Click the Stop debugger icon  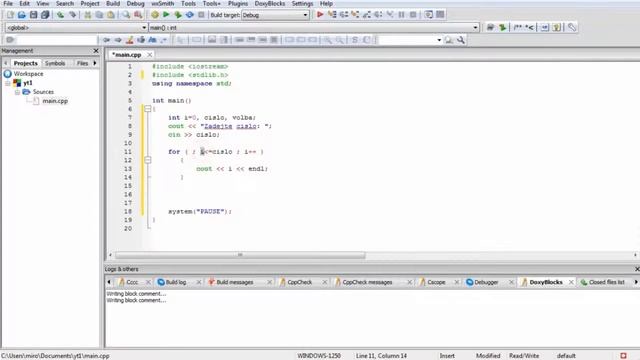point(413,15)
